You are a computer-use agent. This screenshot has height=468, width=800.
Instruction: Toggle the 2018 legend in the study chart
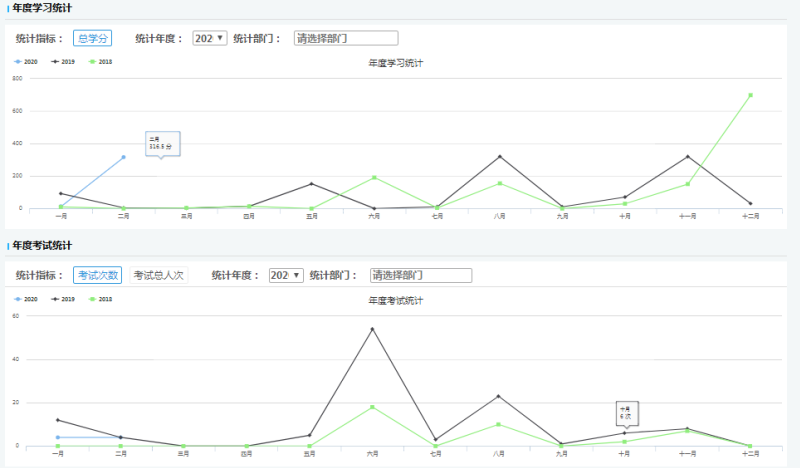pos(101,62)
